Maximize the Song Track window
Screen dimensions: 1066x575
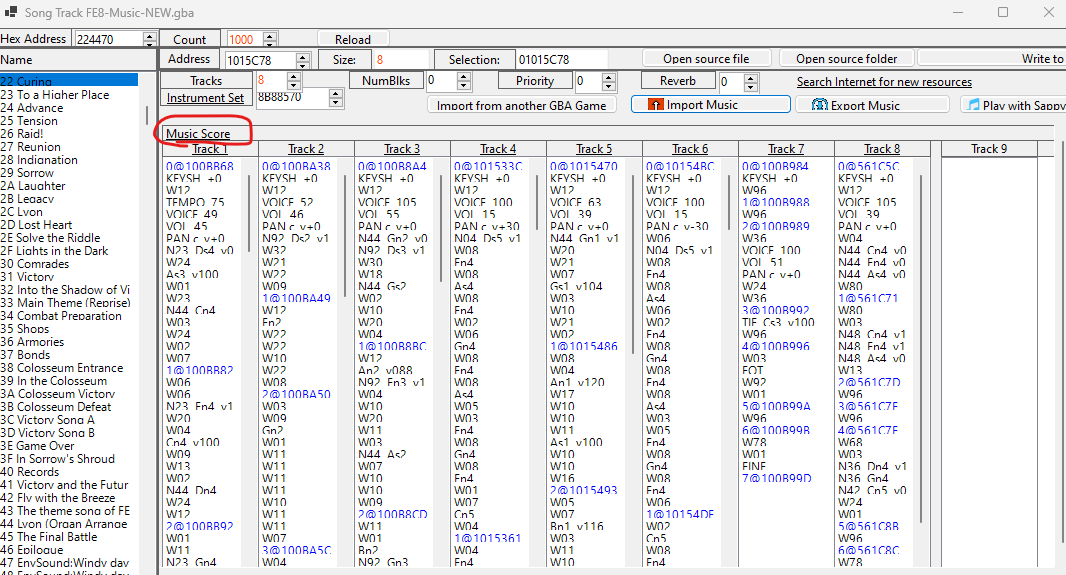pyautogui.click(x=1003, y=12)
